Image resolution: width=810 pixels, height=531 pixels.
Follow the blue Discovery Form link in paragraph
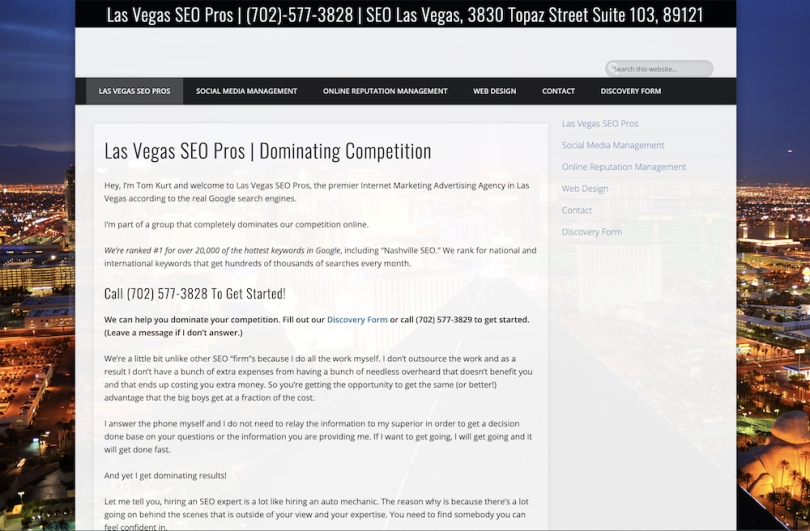pos(357,320)
